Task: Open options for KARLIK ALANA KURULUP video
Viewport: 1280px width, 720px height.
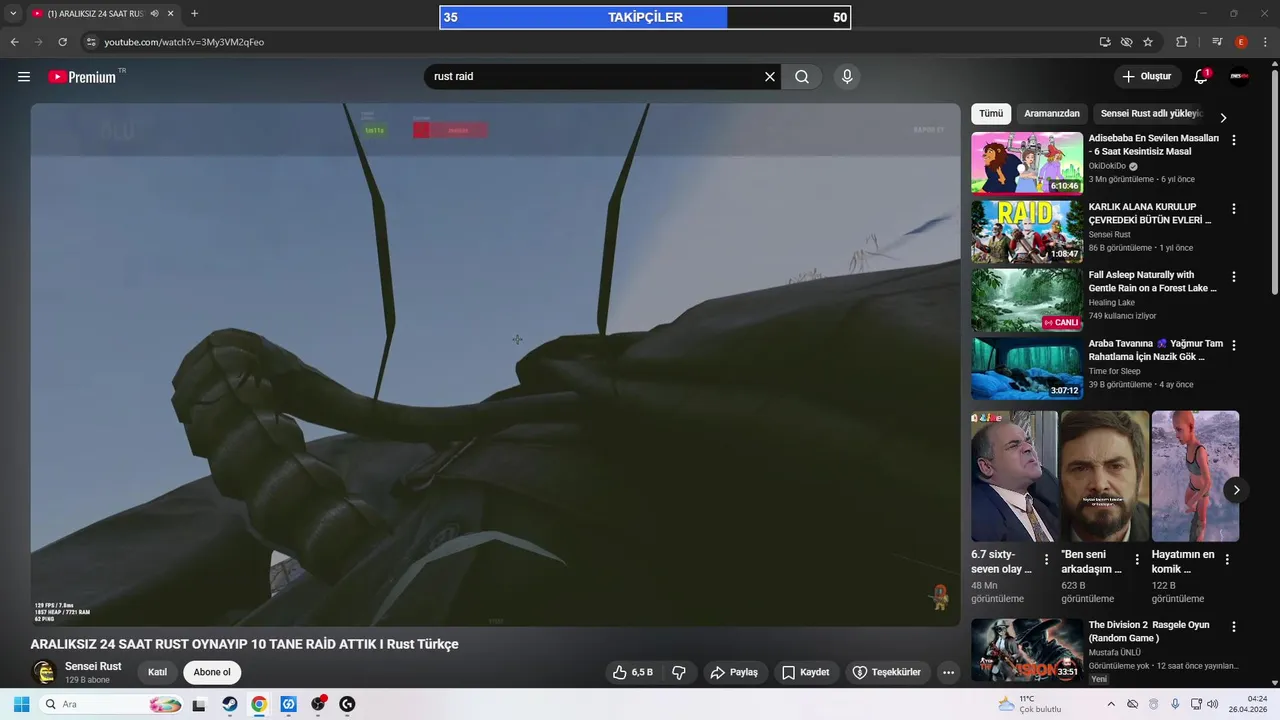Action: coord(1234,209)
